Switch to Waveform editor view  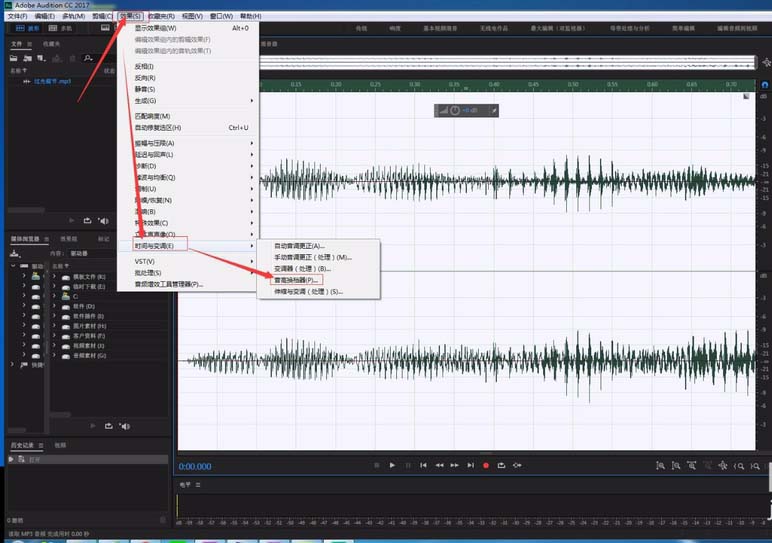tap(28, 29)
